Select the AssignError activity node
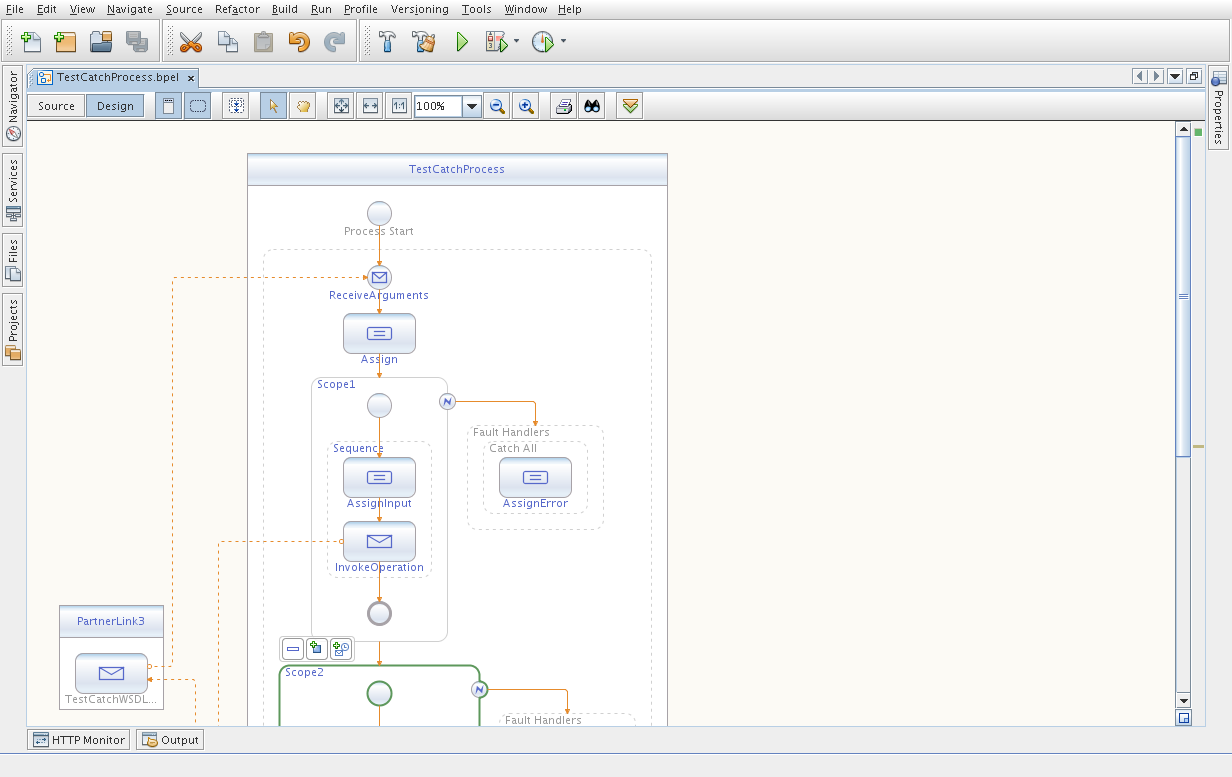The image size is (1232, 777). click(x=535, y=477)
